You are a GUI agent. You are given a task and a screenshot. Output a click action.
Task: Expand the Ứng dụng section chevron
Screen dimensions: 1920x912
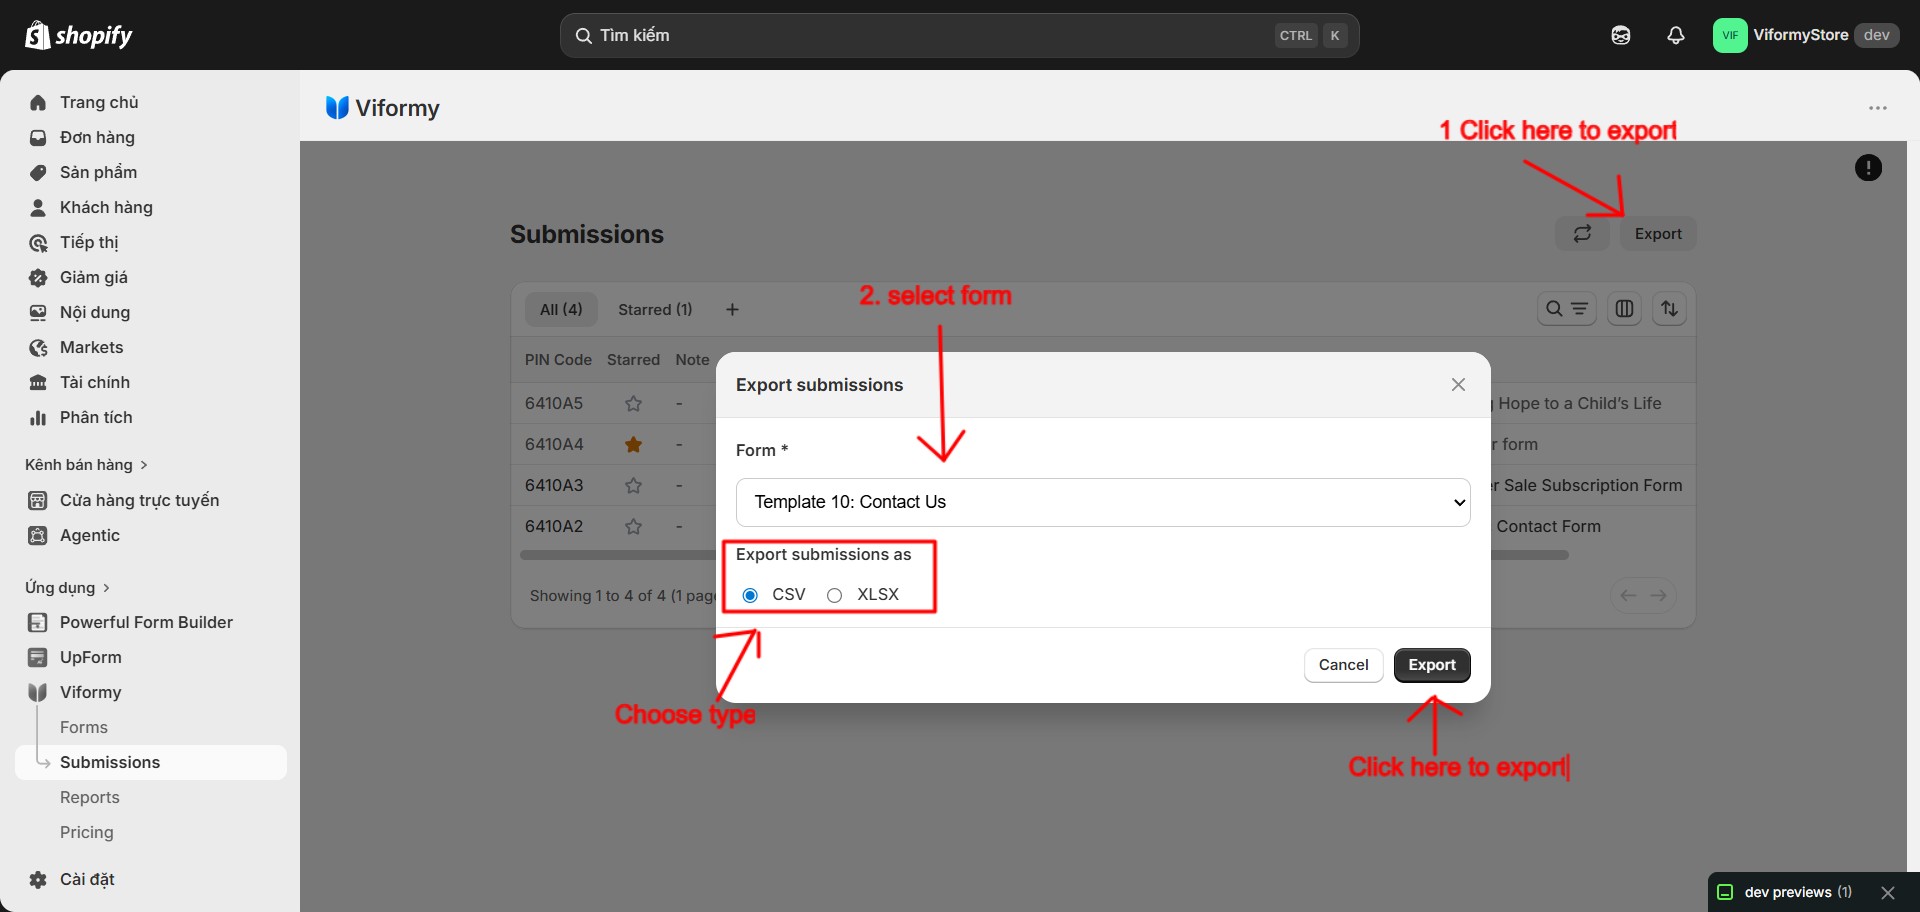[x=106, y=588]
